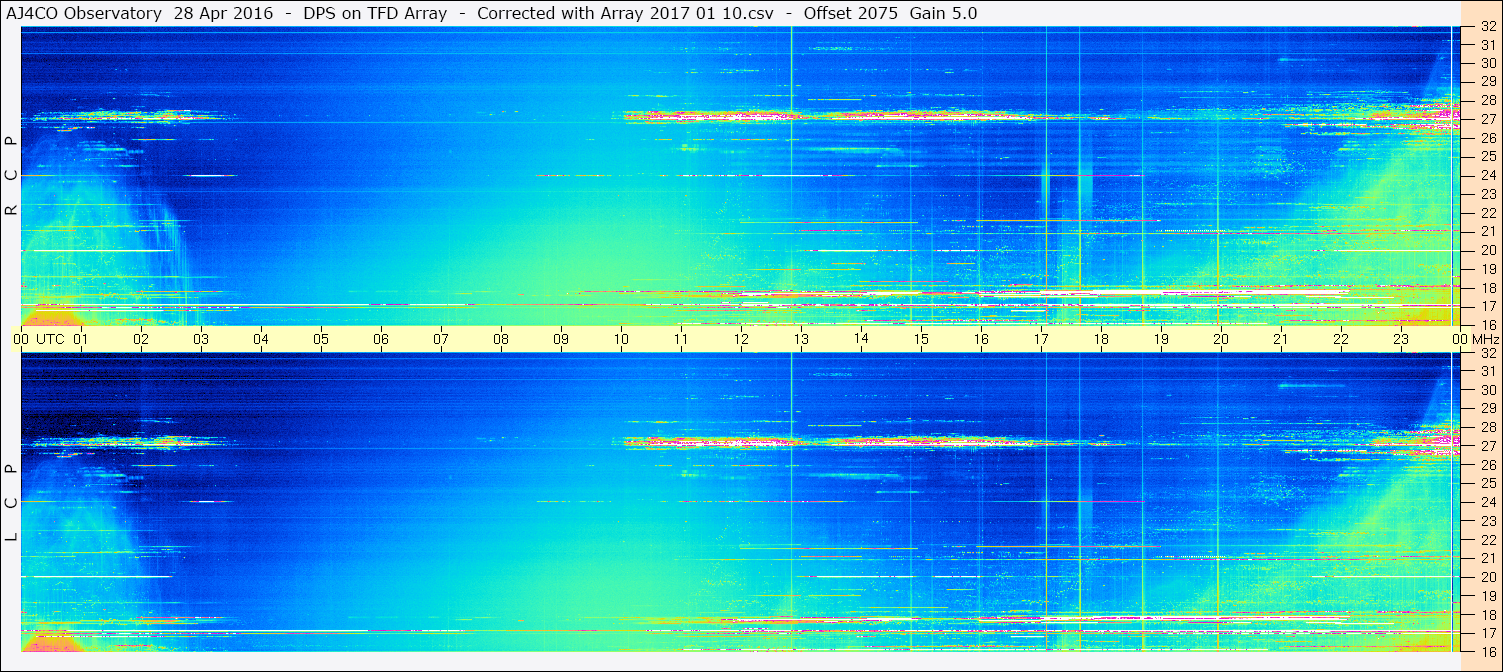Click the 20 hour label on time axis

click(x=1220, y=339)
